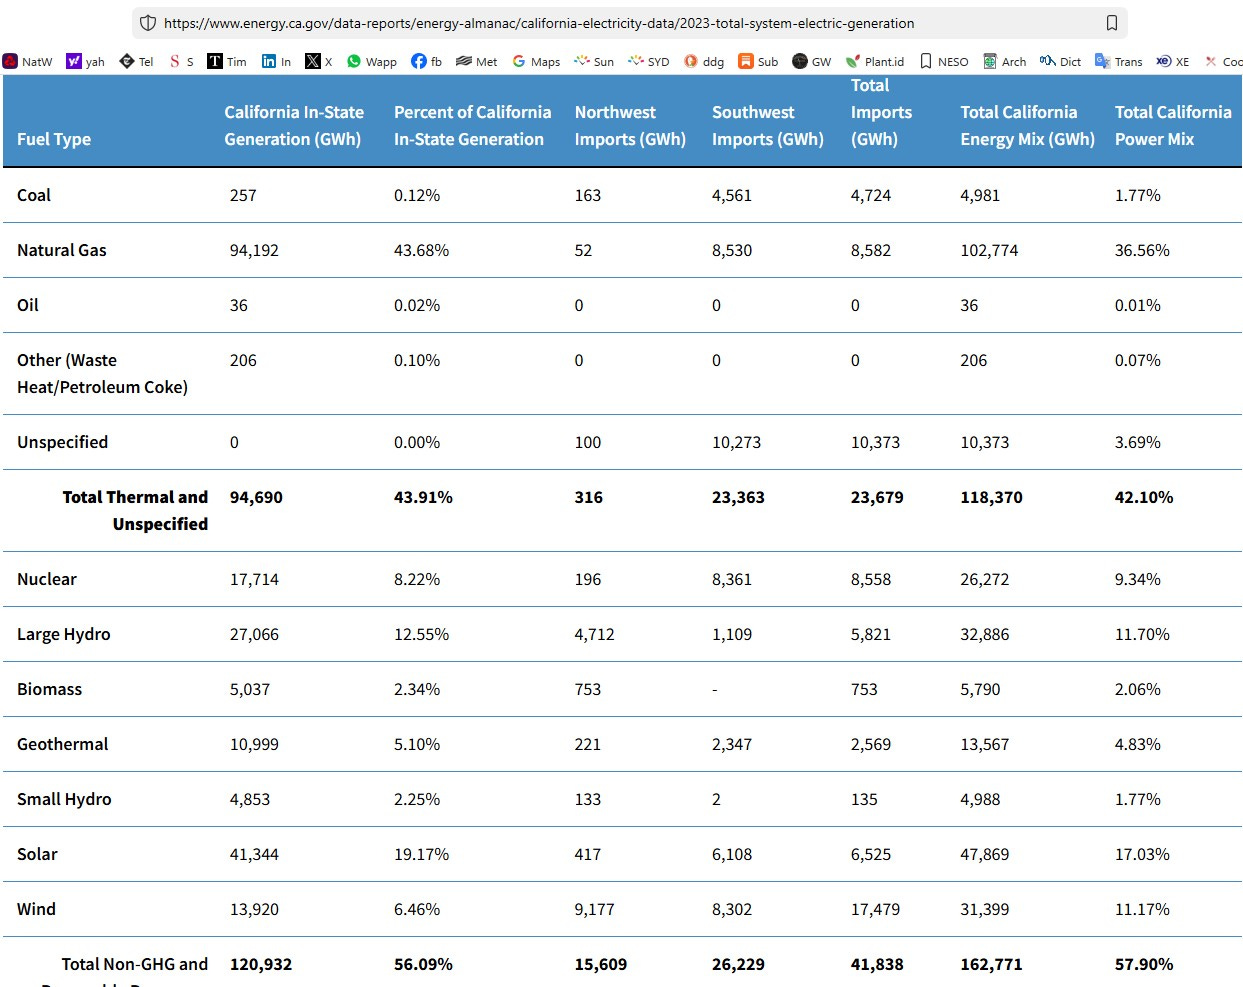Viewport: 1243px width, 987px height.
Task: Select Total Thermal and Unspecified row label
Action: tap(135, 510)
